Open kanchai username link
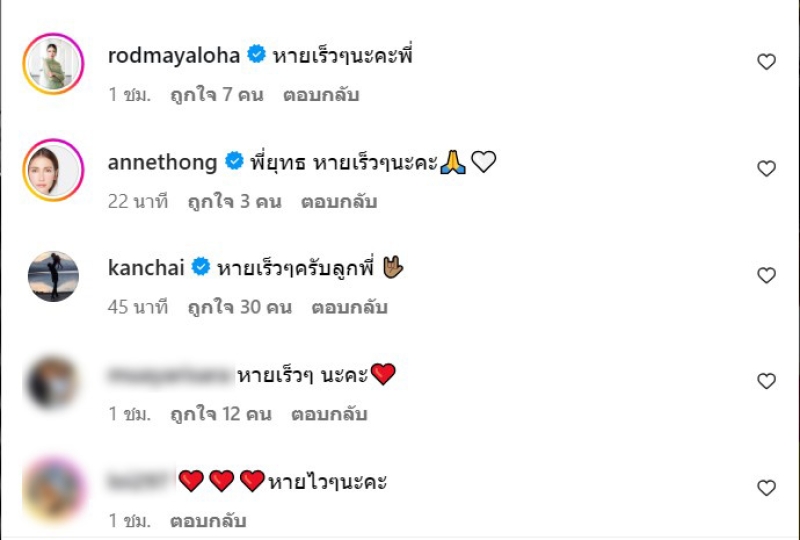 coord(146,267)
